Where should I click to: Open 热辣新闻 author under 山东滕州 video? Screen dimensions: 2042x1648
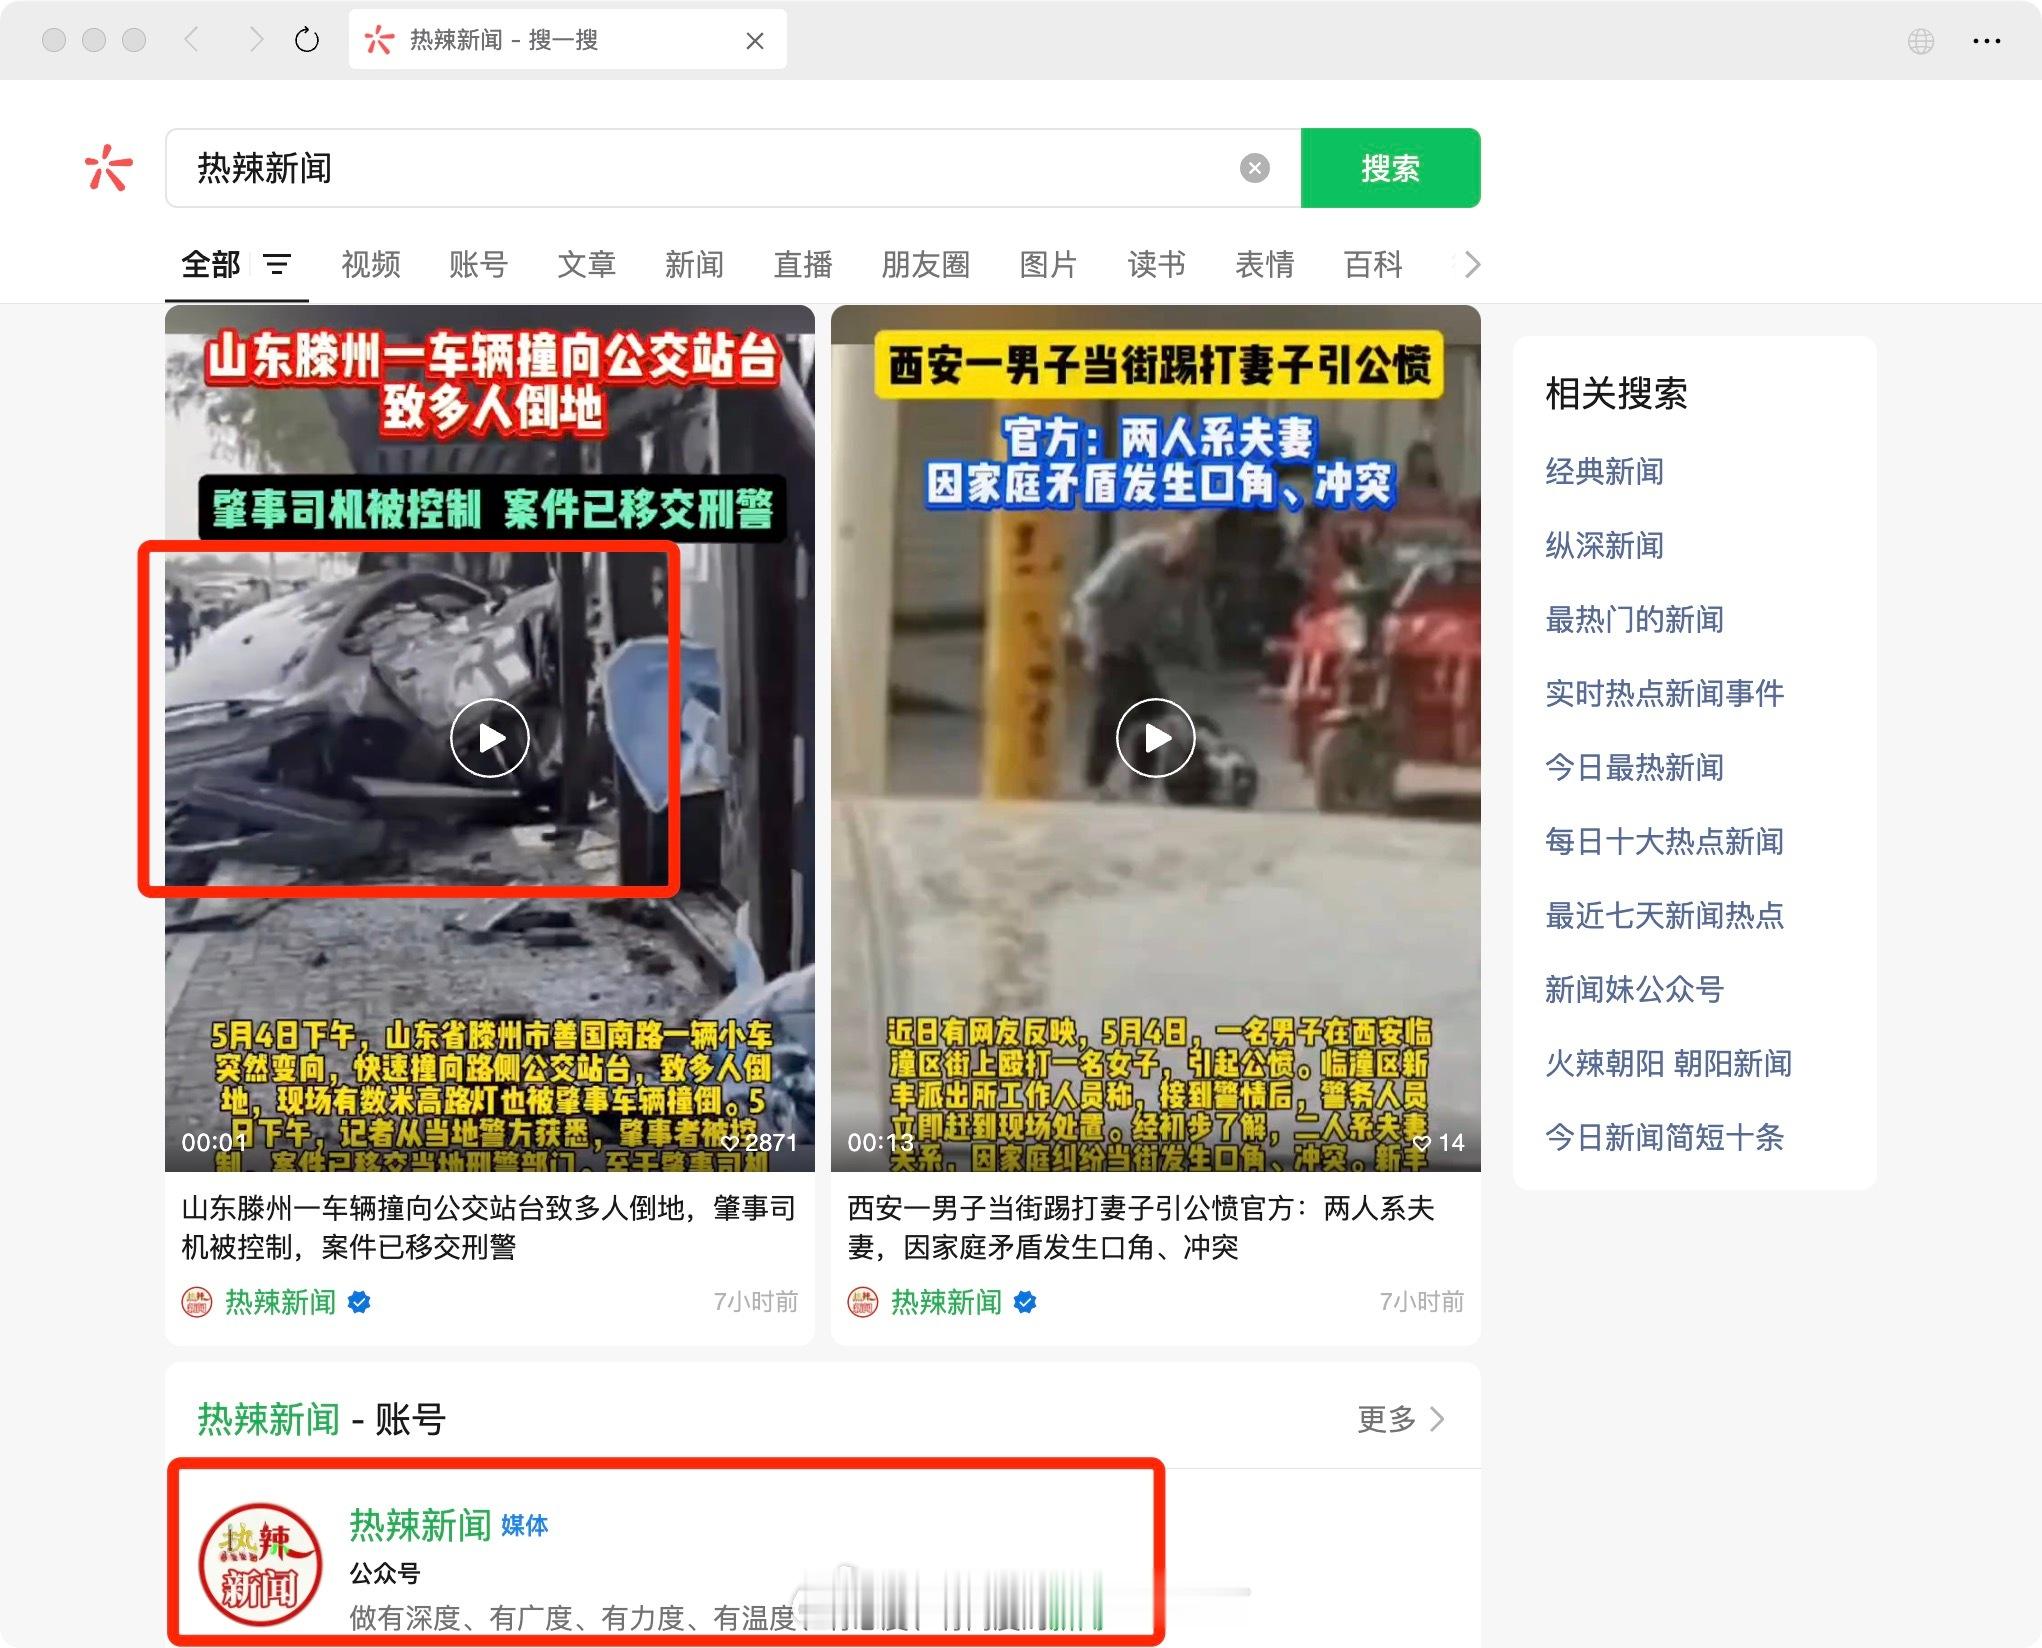(280, 1302)
